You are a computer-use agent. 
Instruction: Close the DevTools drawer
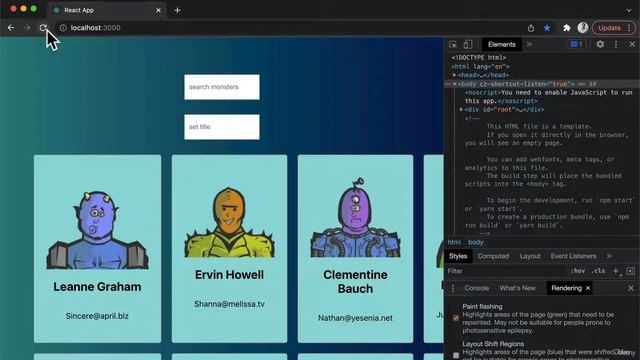pyautogui.click(x=631, y=288)
